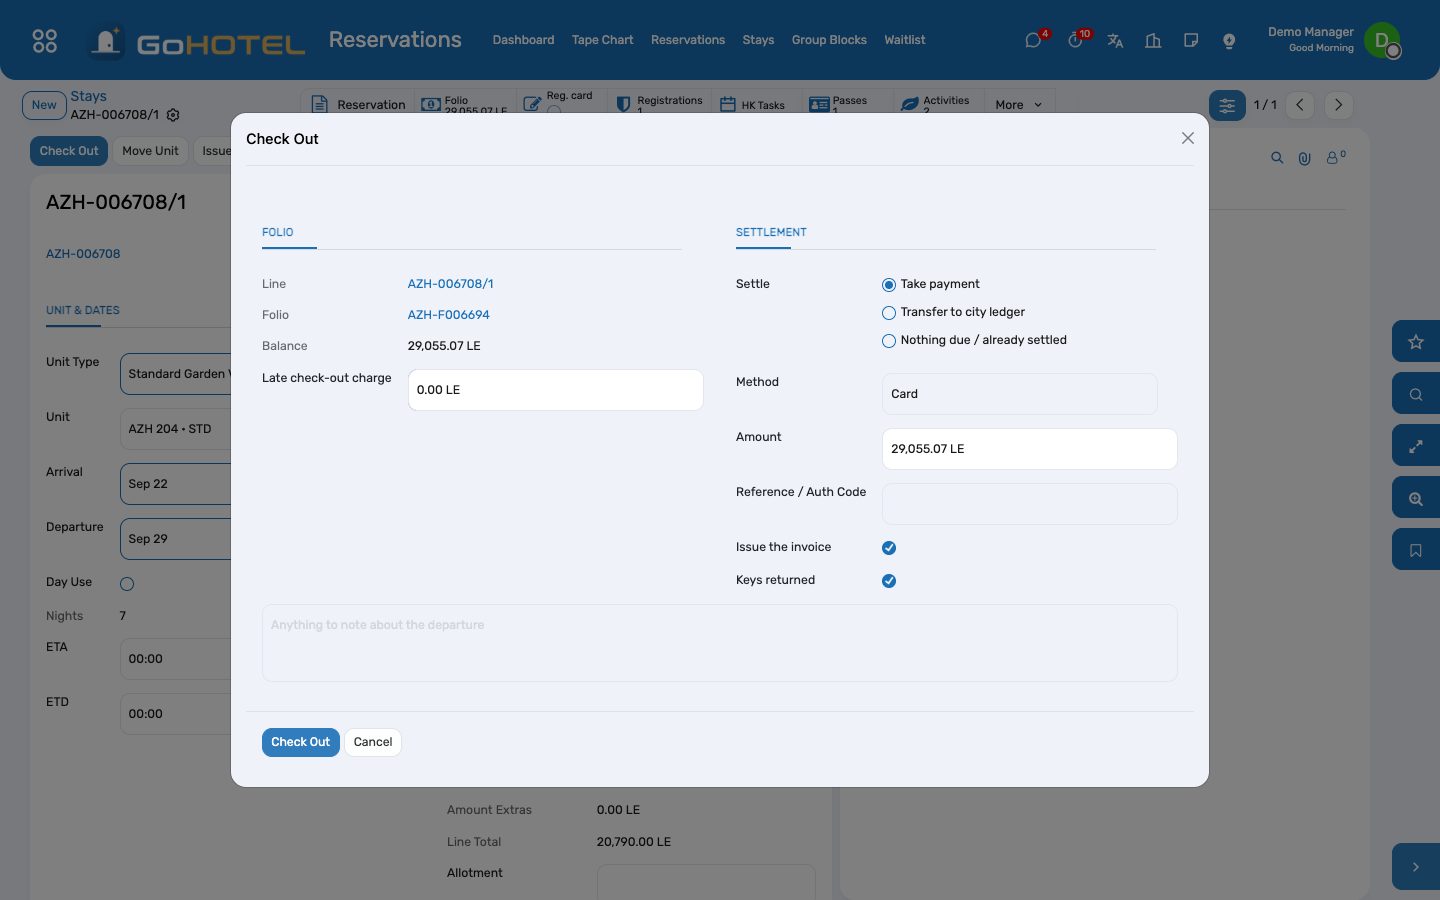Open the Tape Chart menu item
This screenshot has height=900, width=1440.
(x=602, y=40)
